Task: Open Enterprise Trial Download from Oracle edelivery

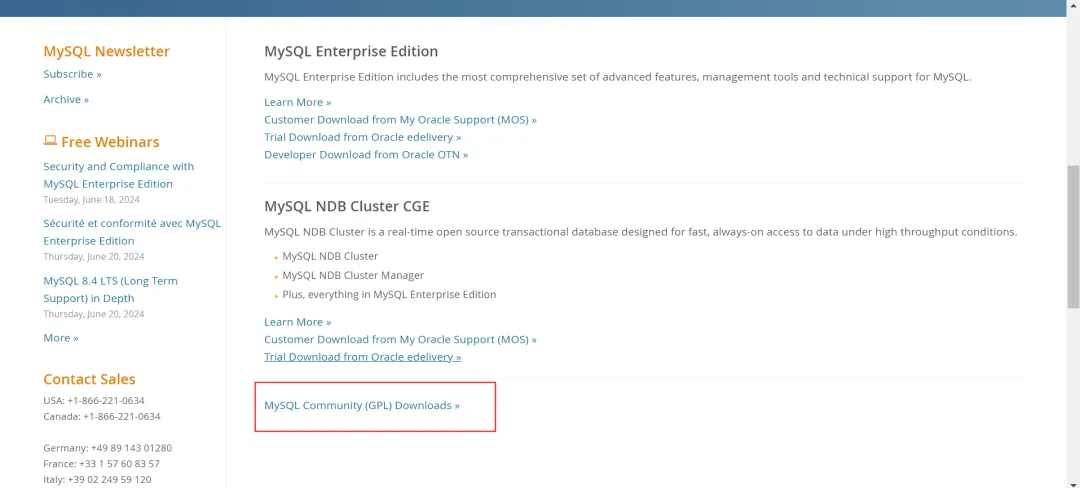Action: point(363,137)
